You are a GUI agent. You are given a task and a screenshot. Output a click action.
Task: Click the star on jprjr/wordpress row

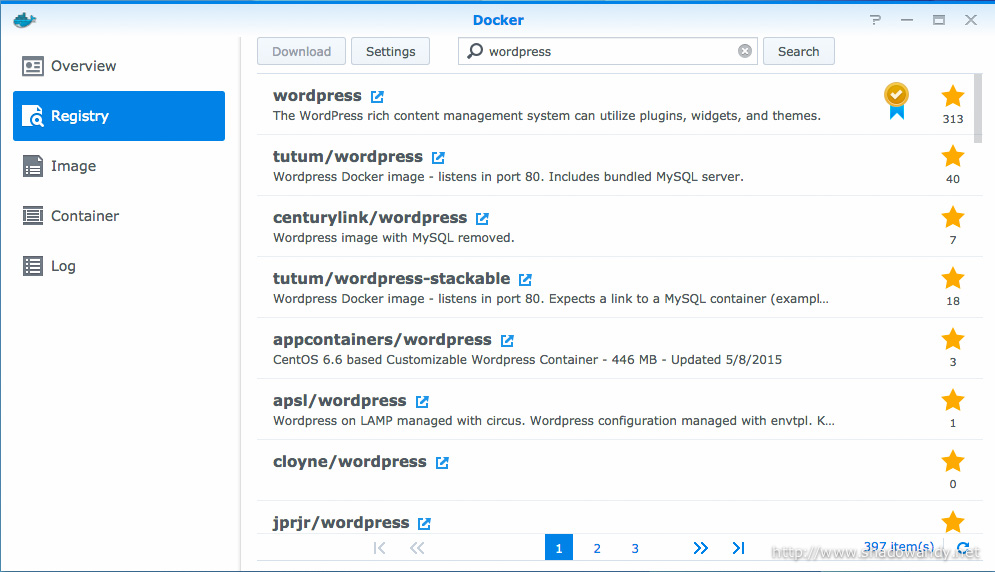coord(952,522)
